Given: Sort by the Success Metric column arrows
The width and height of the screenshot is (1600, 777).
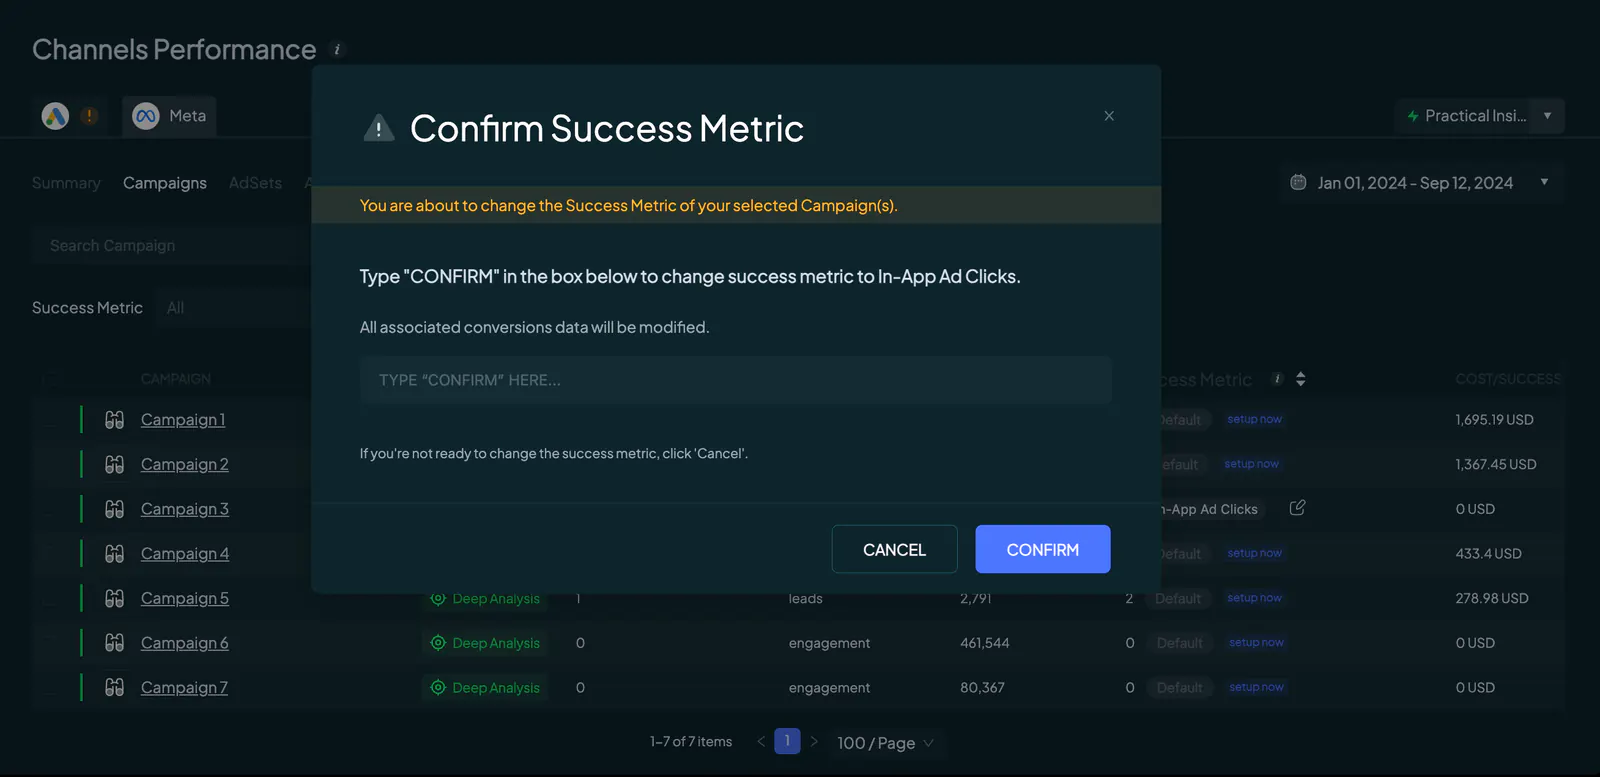Looking at the screenshot, I should point(1301,379).
